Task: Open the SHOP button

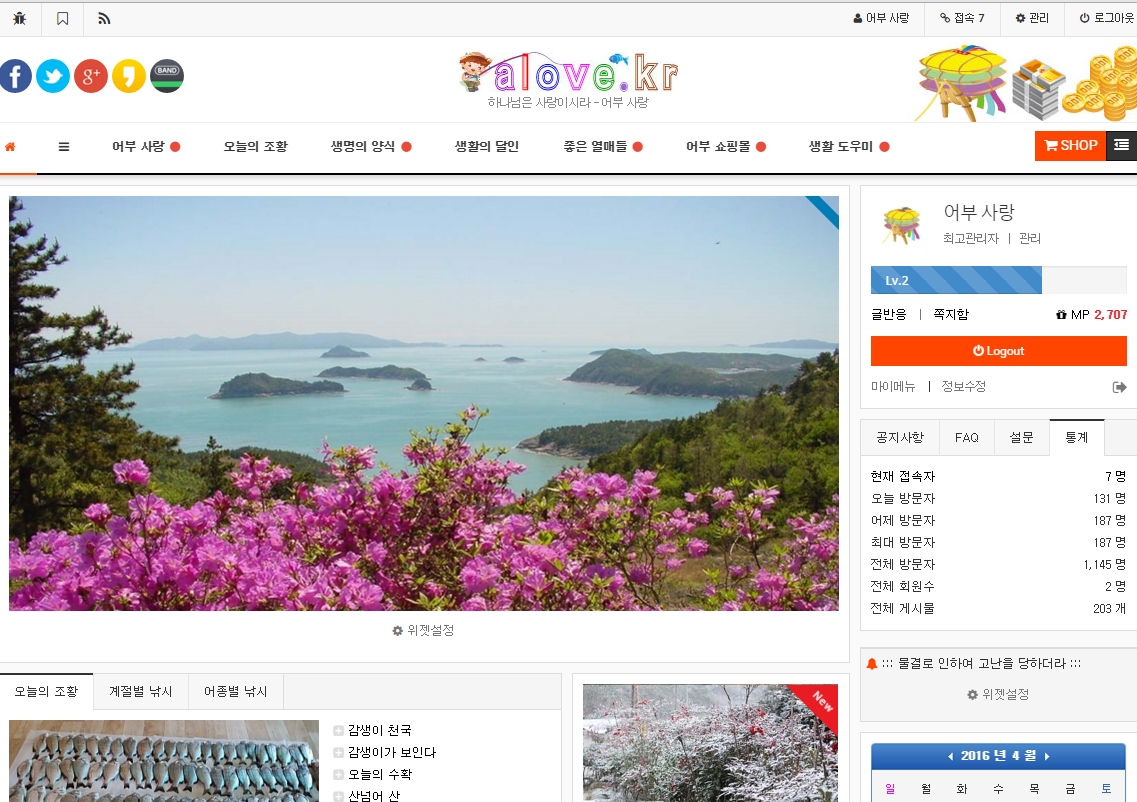Action: coord(1070,145)
